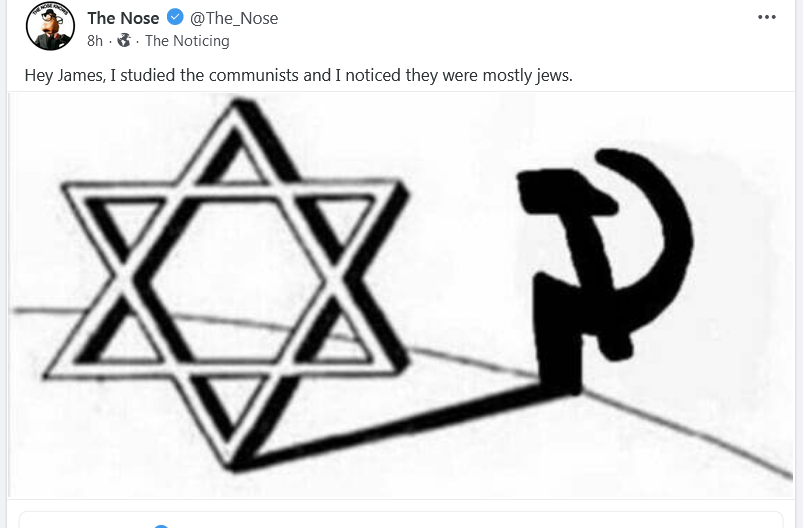
Task: Click the partial blue badge in quoted card
Action: [x=161, y=527]
